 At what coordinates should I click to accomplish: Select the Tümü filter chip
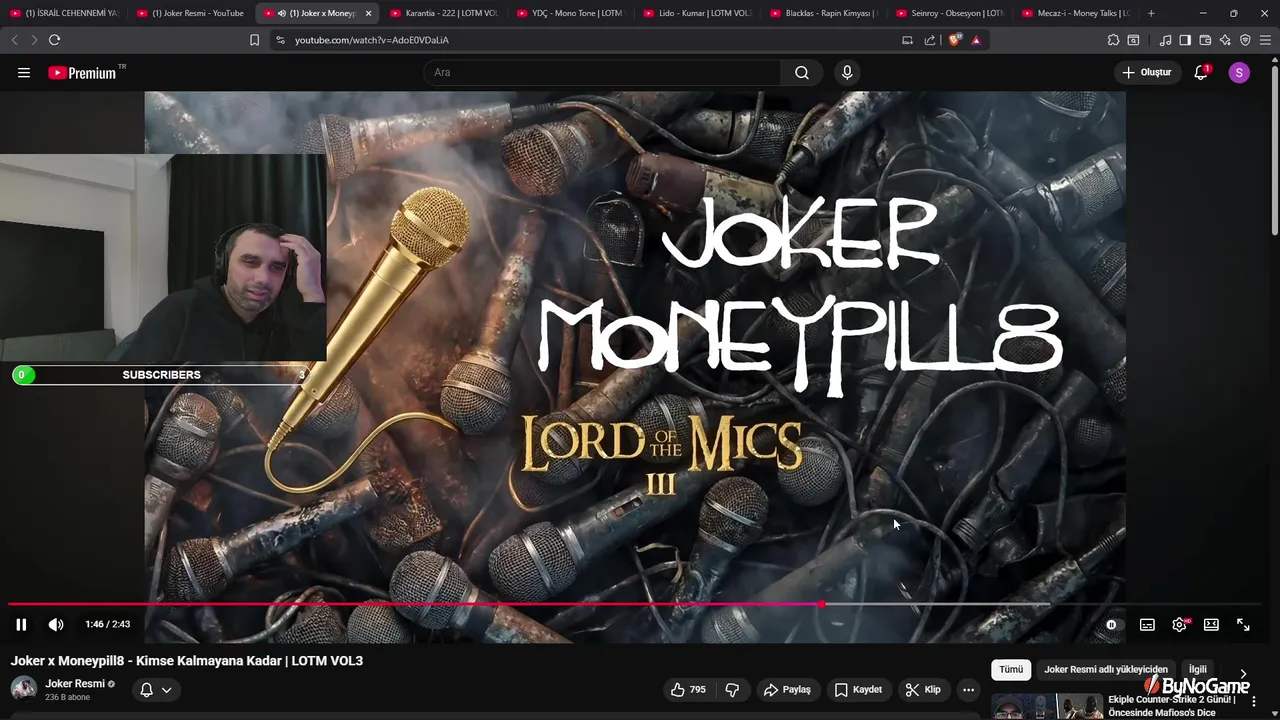(x=1011, y=669)
